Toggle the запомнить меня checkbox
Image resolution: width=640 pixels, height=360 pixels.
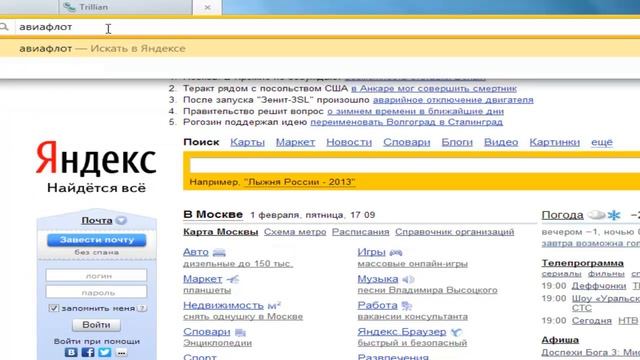53,308
